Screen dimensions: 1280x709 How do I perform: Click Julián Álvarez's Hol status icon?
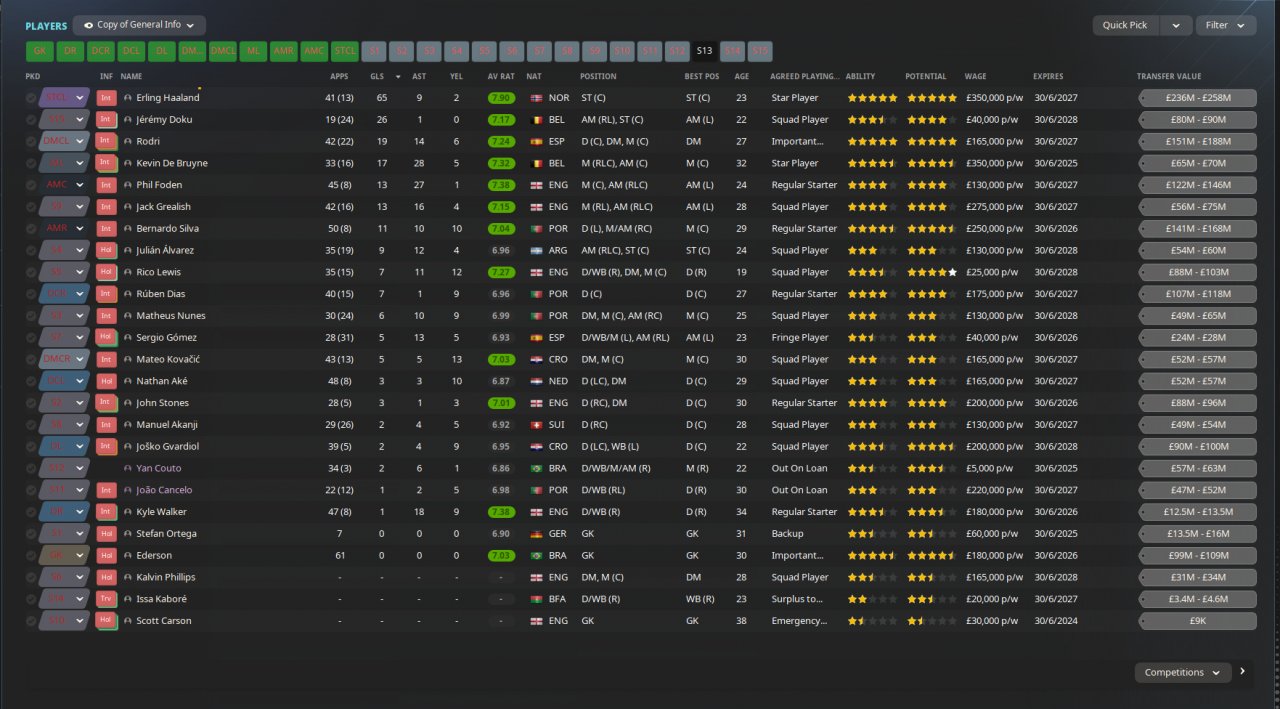click(x=107, y=250)
